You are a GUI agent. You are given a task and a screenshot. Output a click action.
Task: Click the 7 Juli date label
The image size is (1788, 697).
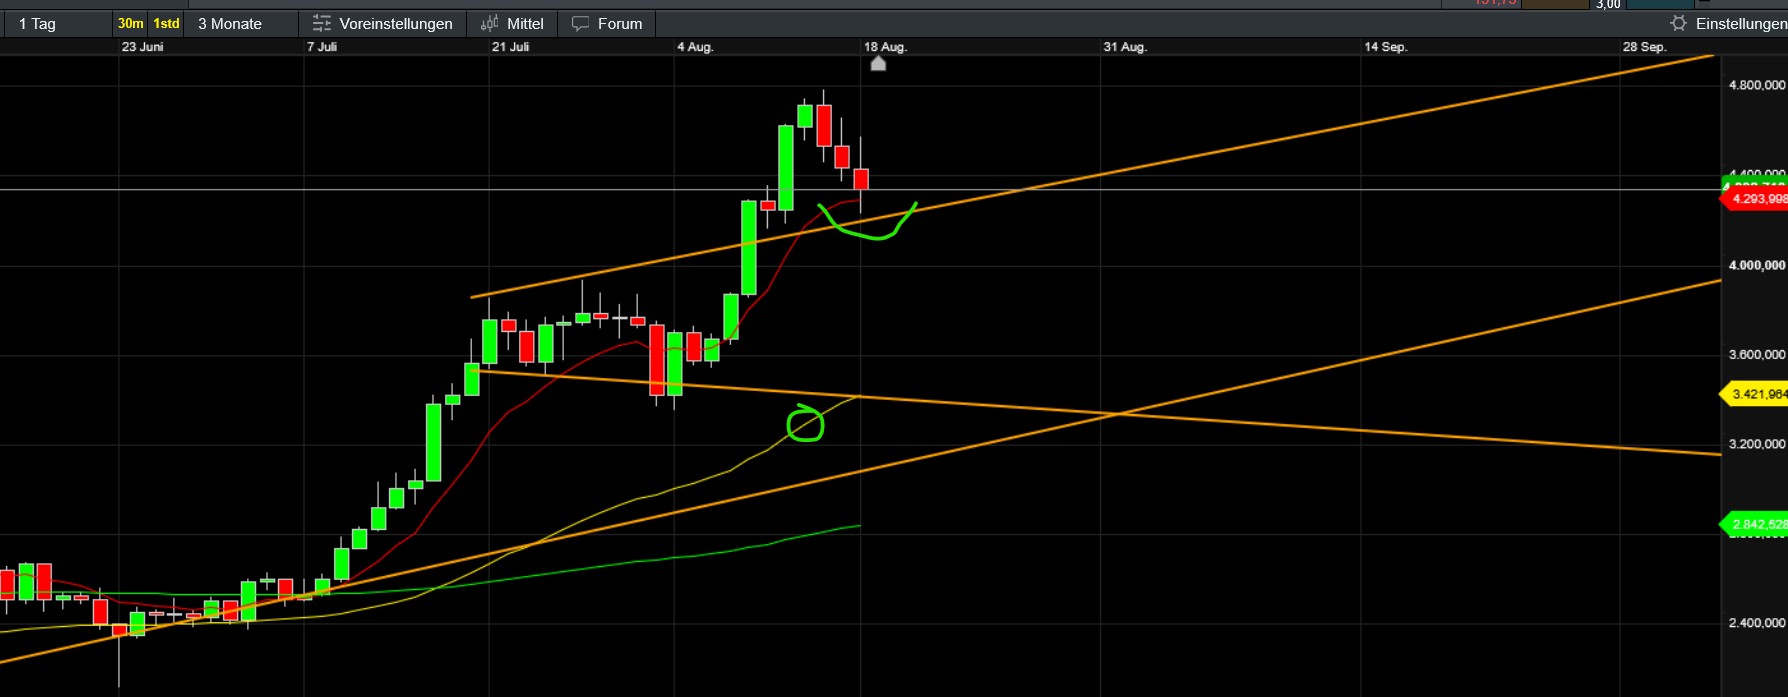(x=322, y=47)
